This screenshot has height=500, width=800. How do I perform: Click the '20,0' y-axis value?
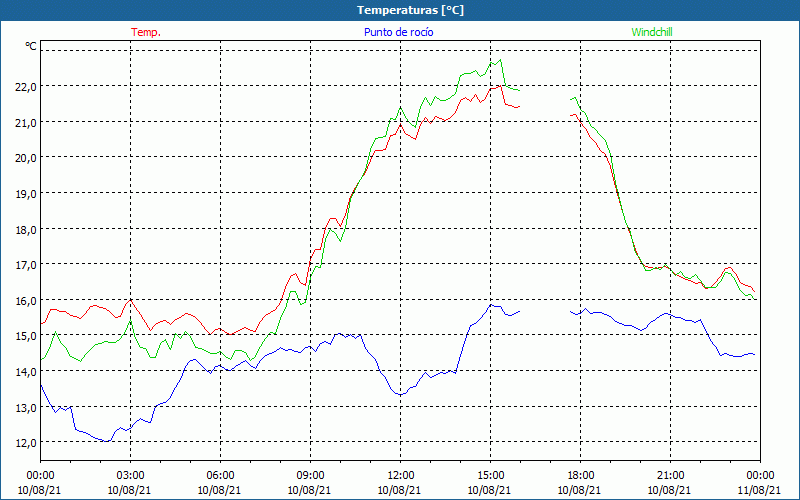[x=27, y=158]
